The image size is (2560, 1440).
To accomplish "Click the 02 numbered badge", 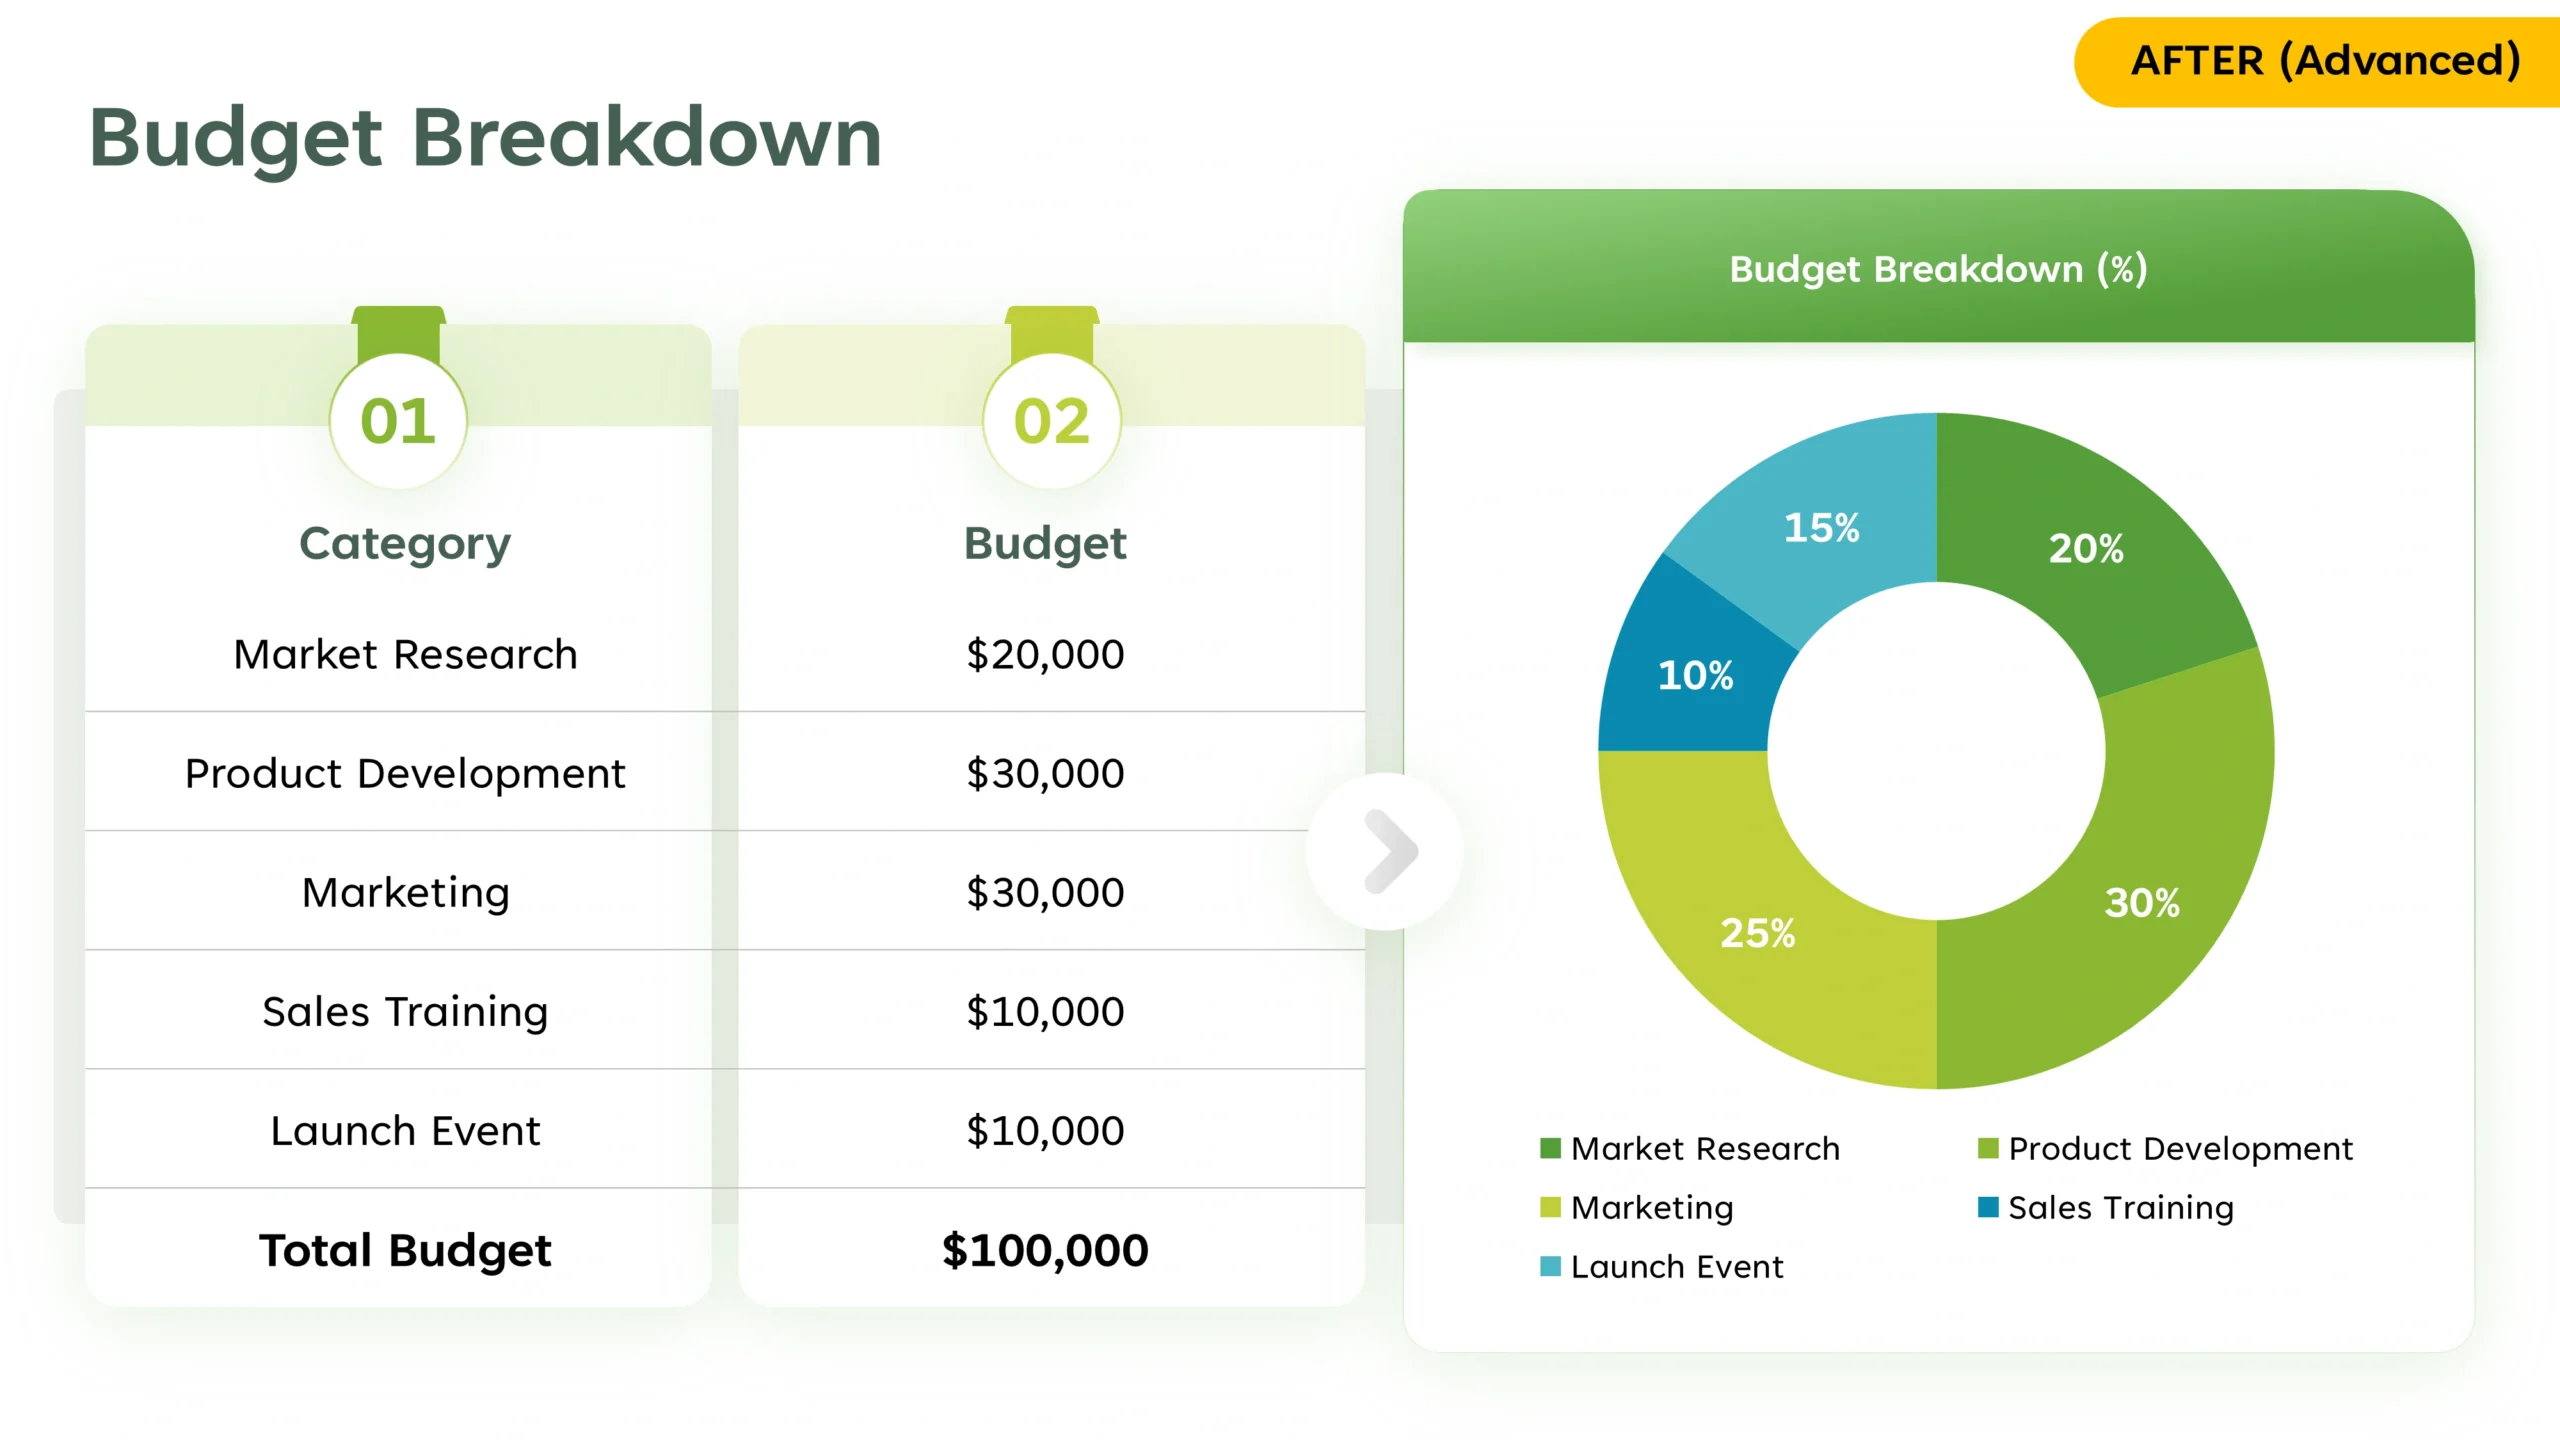I will pyautogui.click(x=1051, y=421).
